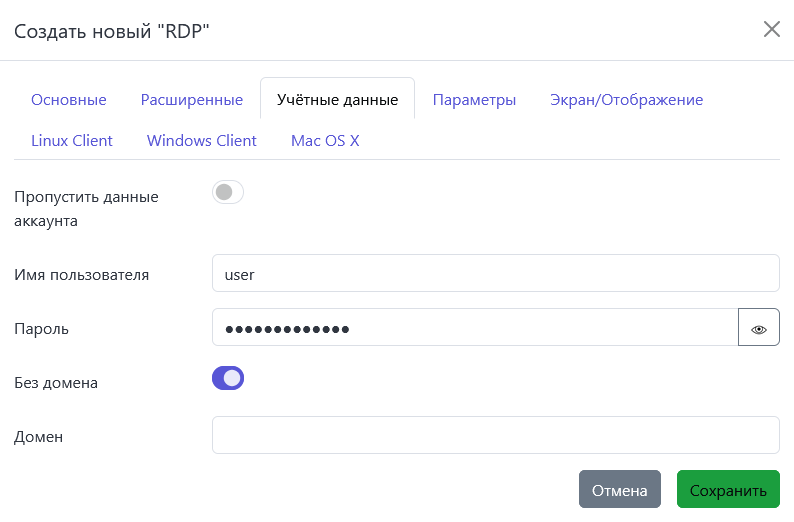Close the create new RDP dialog
794x522 pixels.
771,29
